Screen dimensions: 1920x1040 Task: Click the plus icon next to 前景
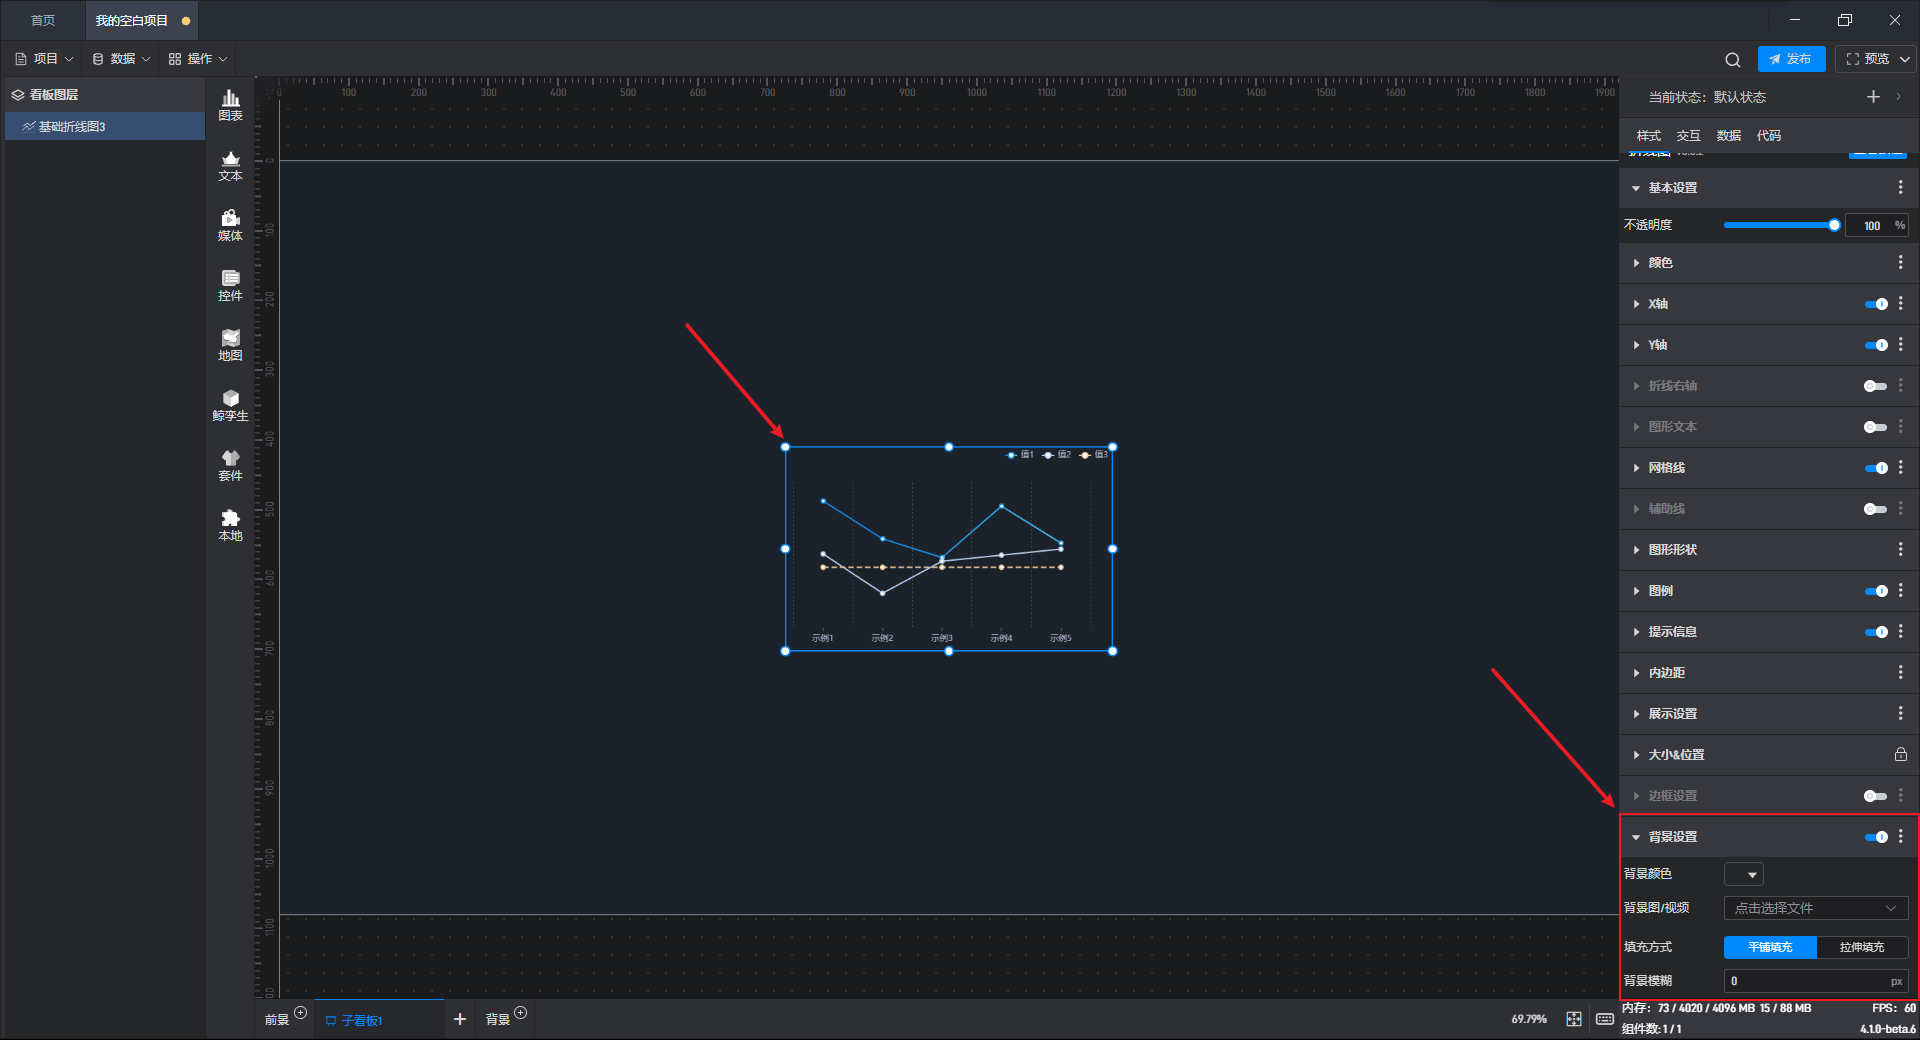pyautogui.click(x=300, y=1013)
